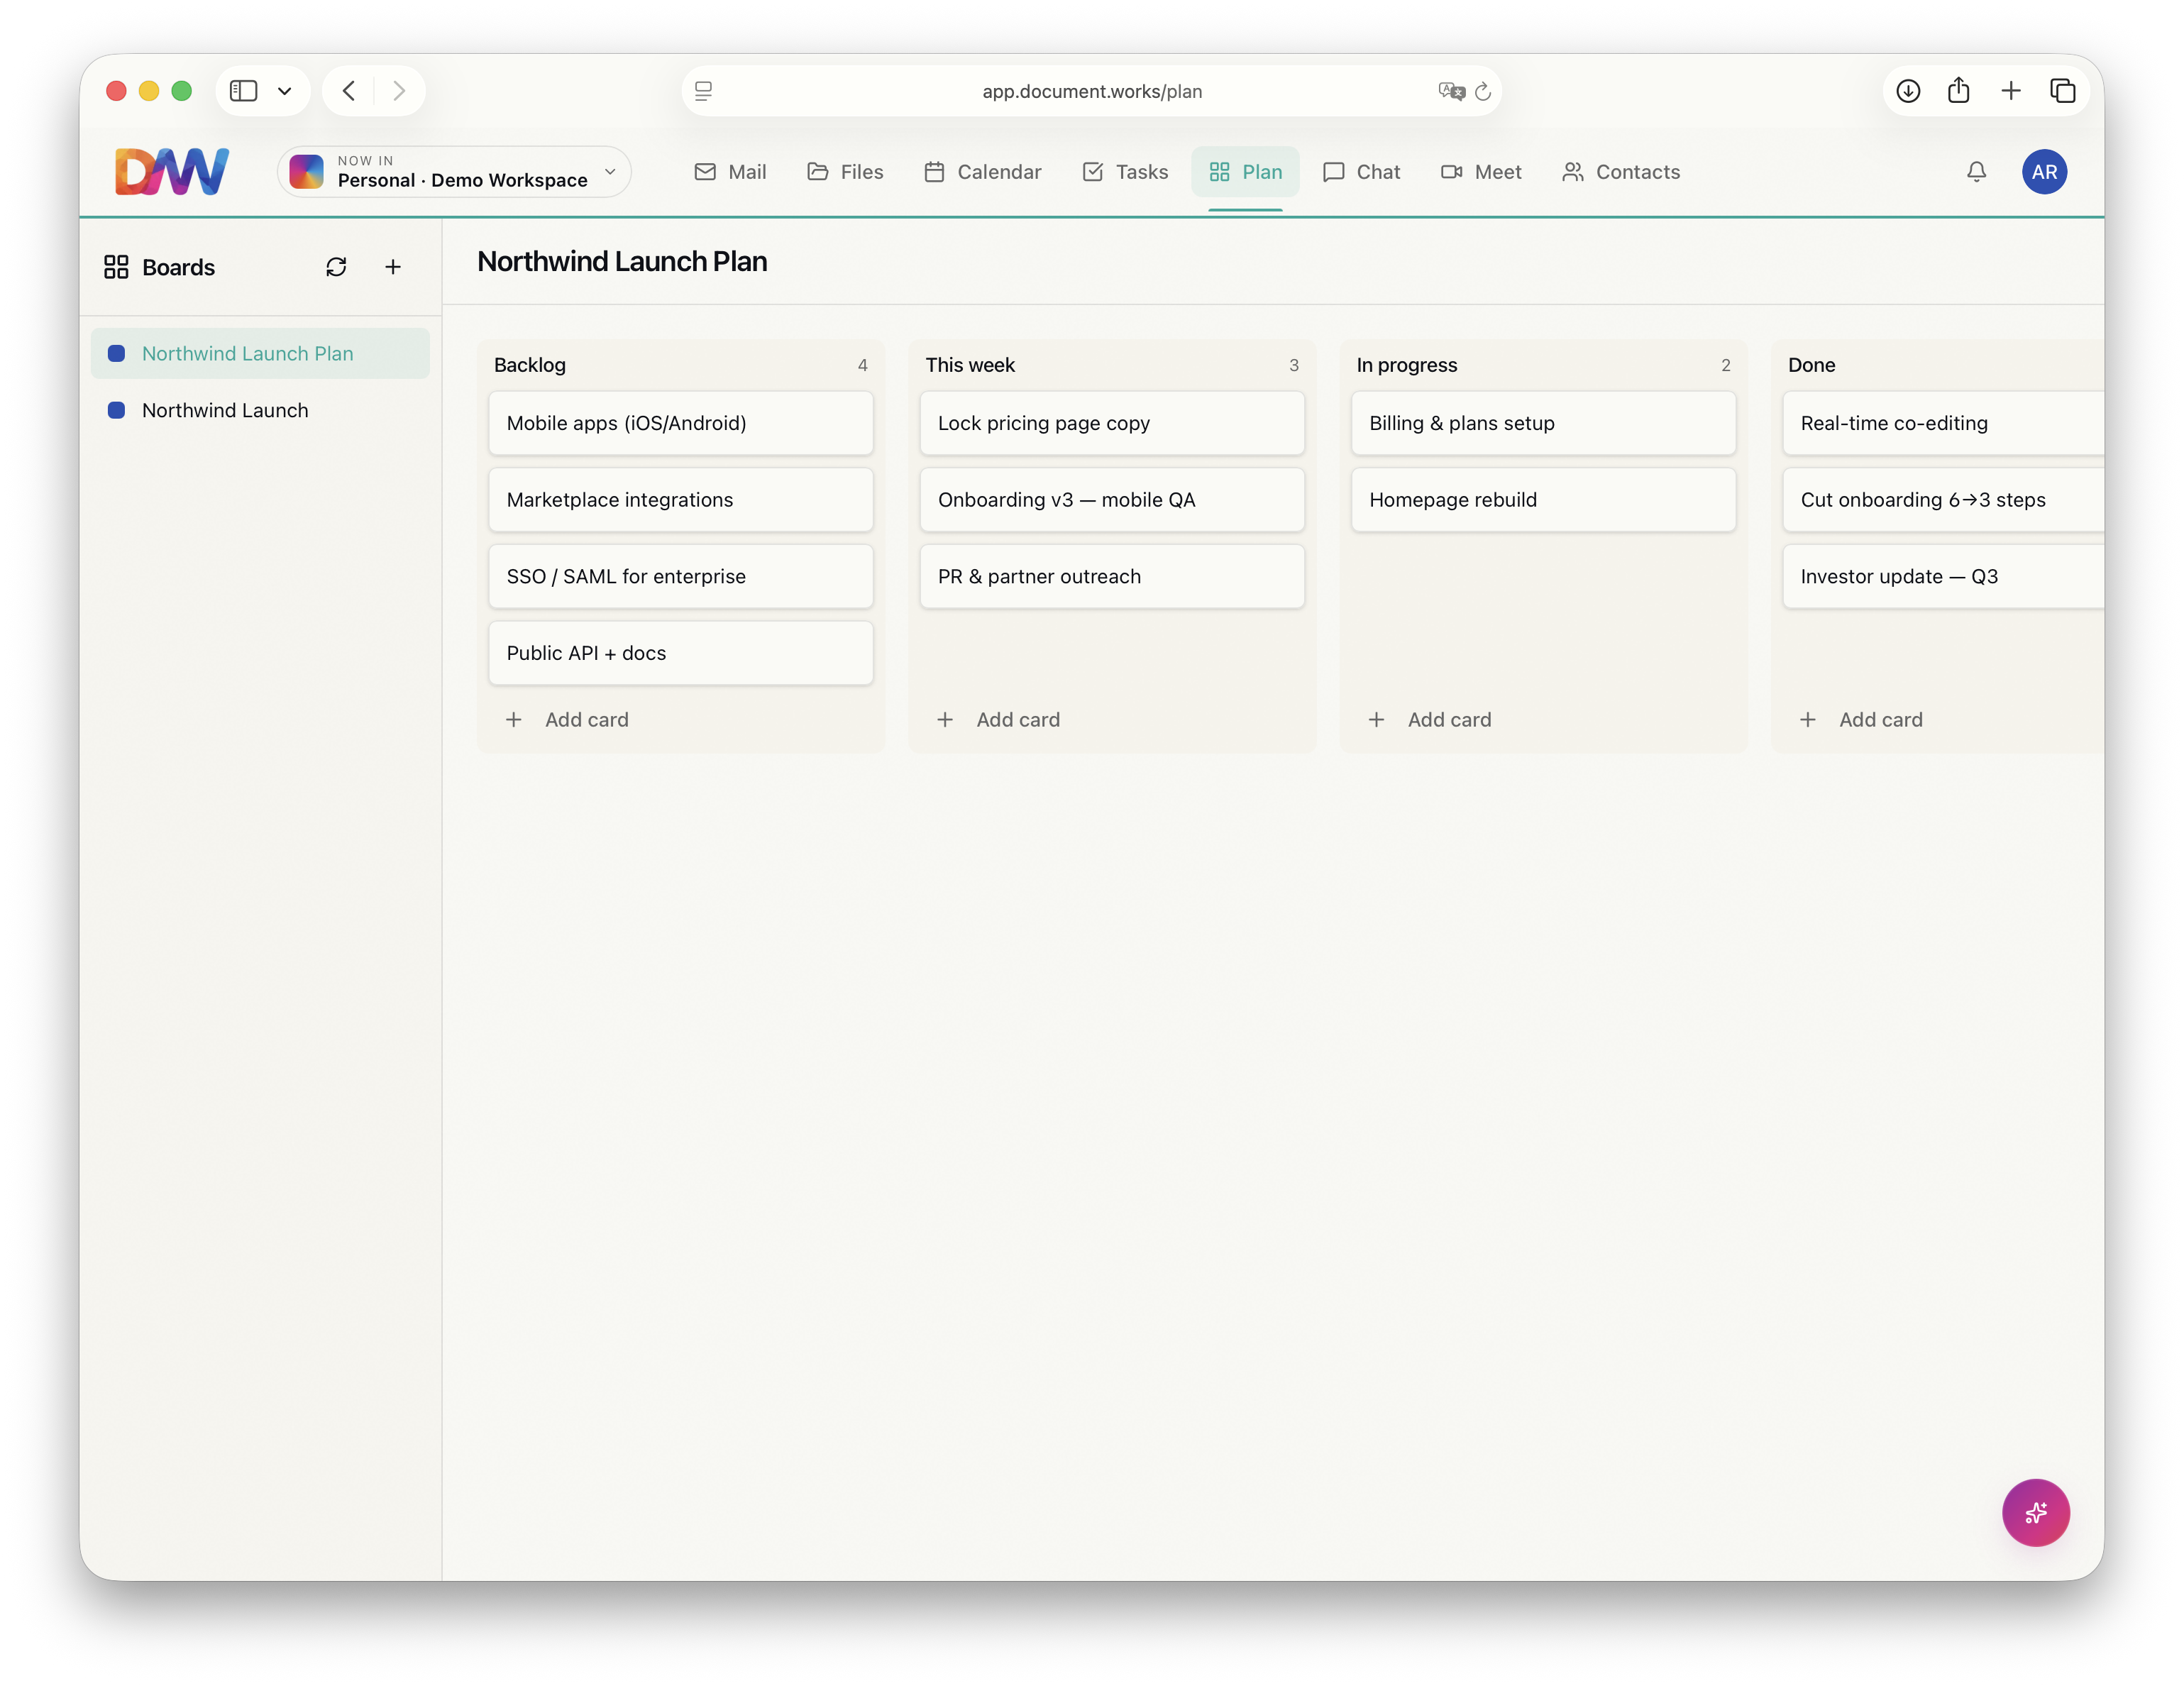Click the DW logo
Screen dimensions: 2184x1686
click(172, 172)
